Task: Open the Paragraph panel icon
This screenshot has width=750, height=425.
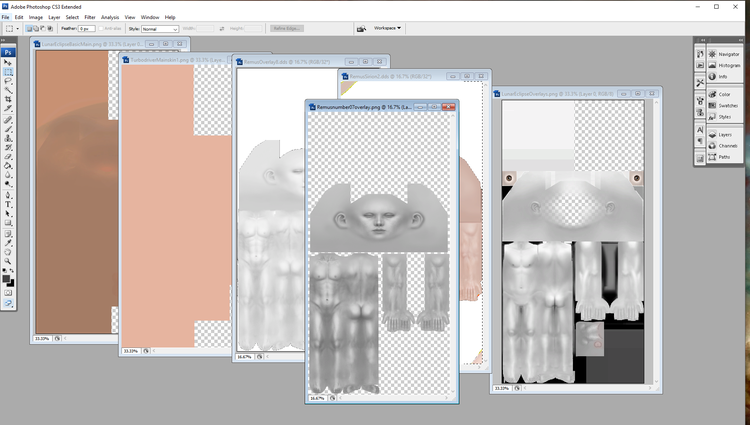Action: click(700, 141)
